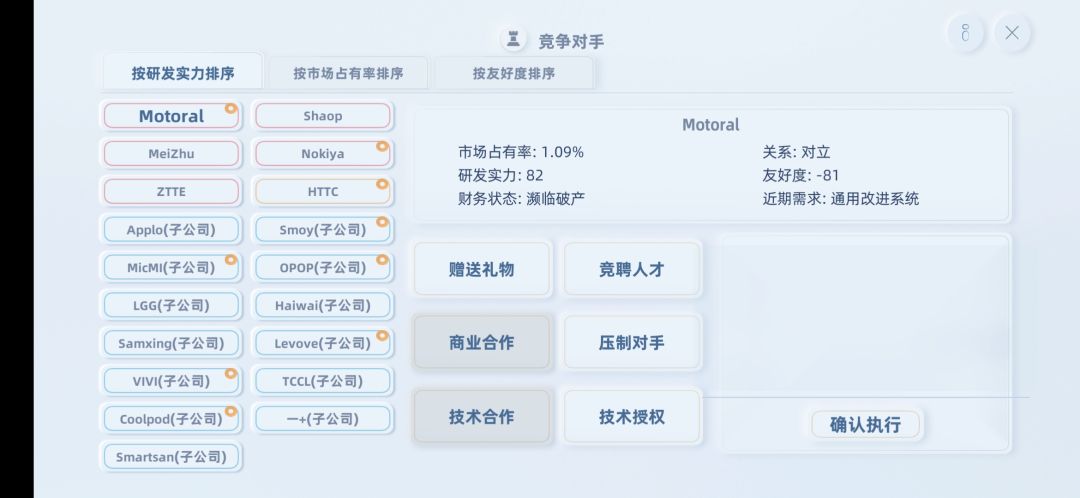Click the 商业合作 button
Screen dimensions: 1080x498
click(x=482, y=342)
